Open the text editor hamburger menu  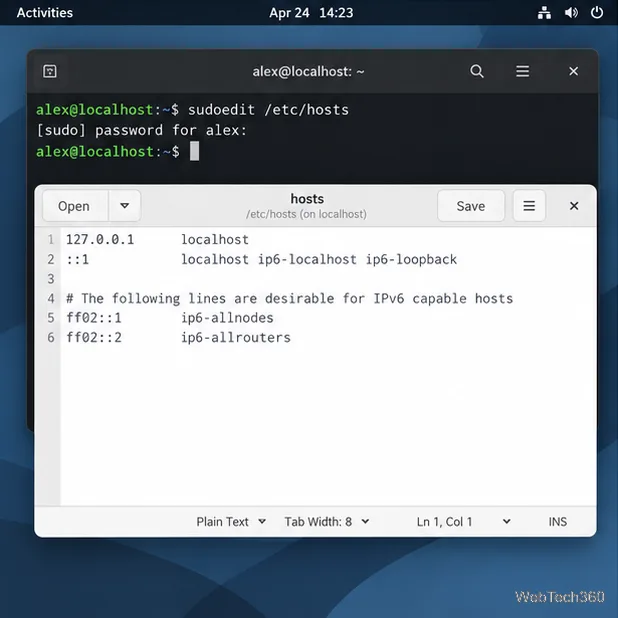click(x=529, y=206)
